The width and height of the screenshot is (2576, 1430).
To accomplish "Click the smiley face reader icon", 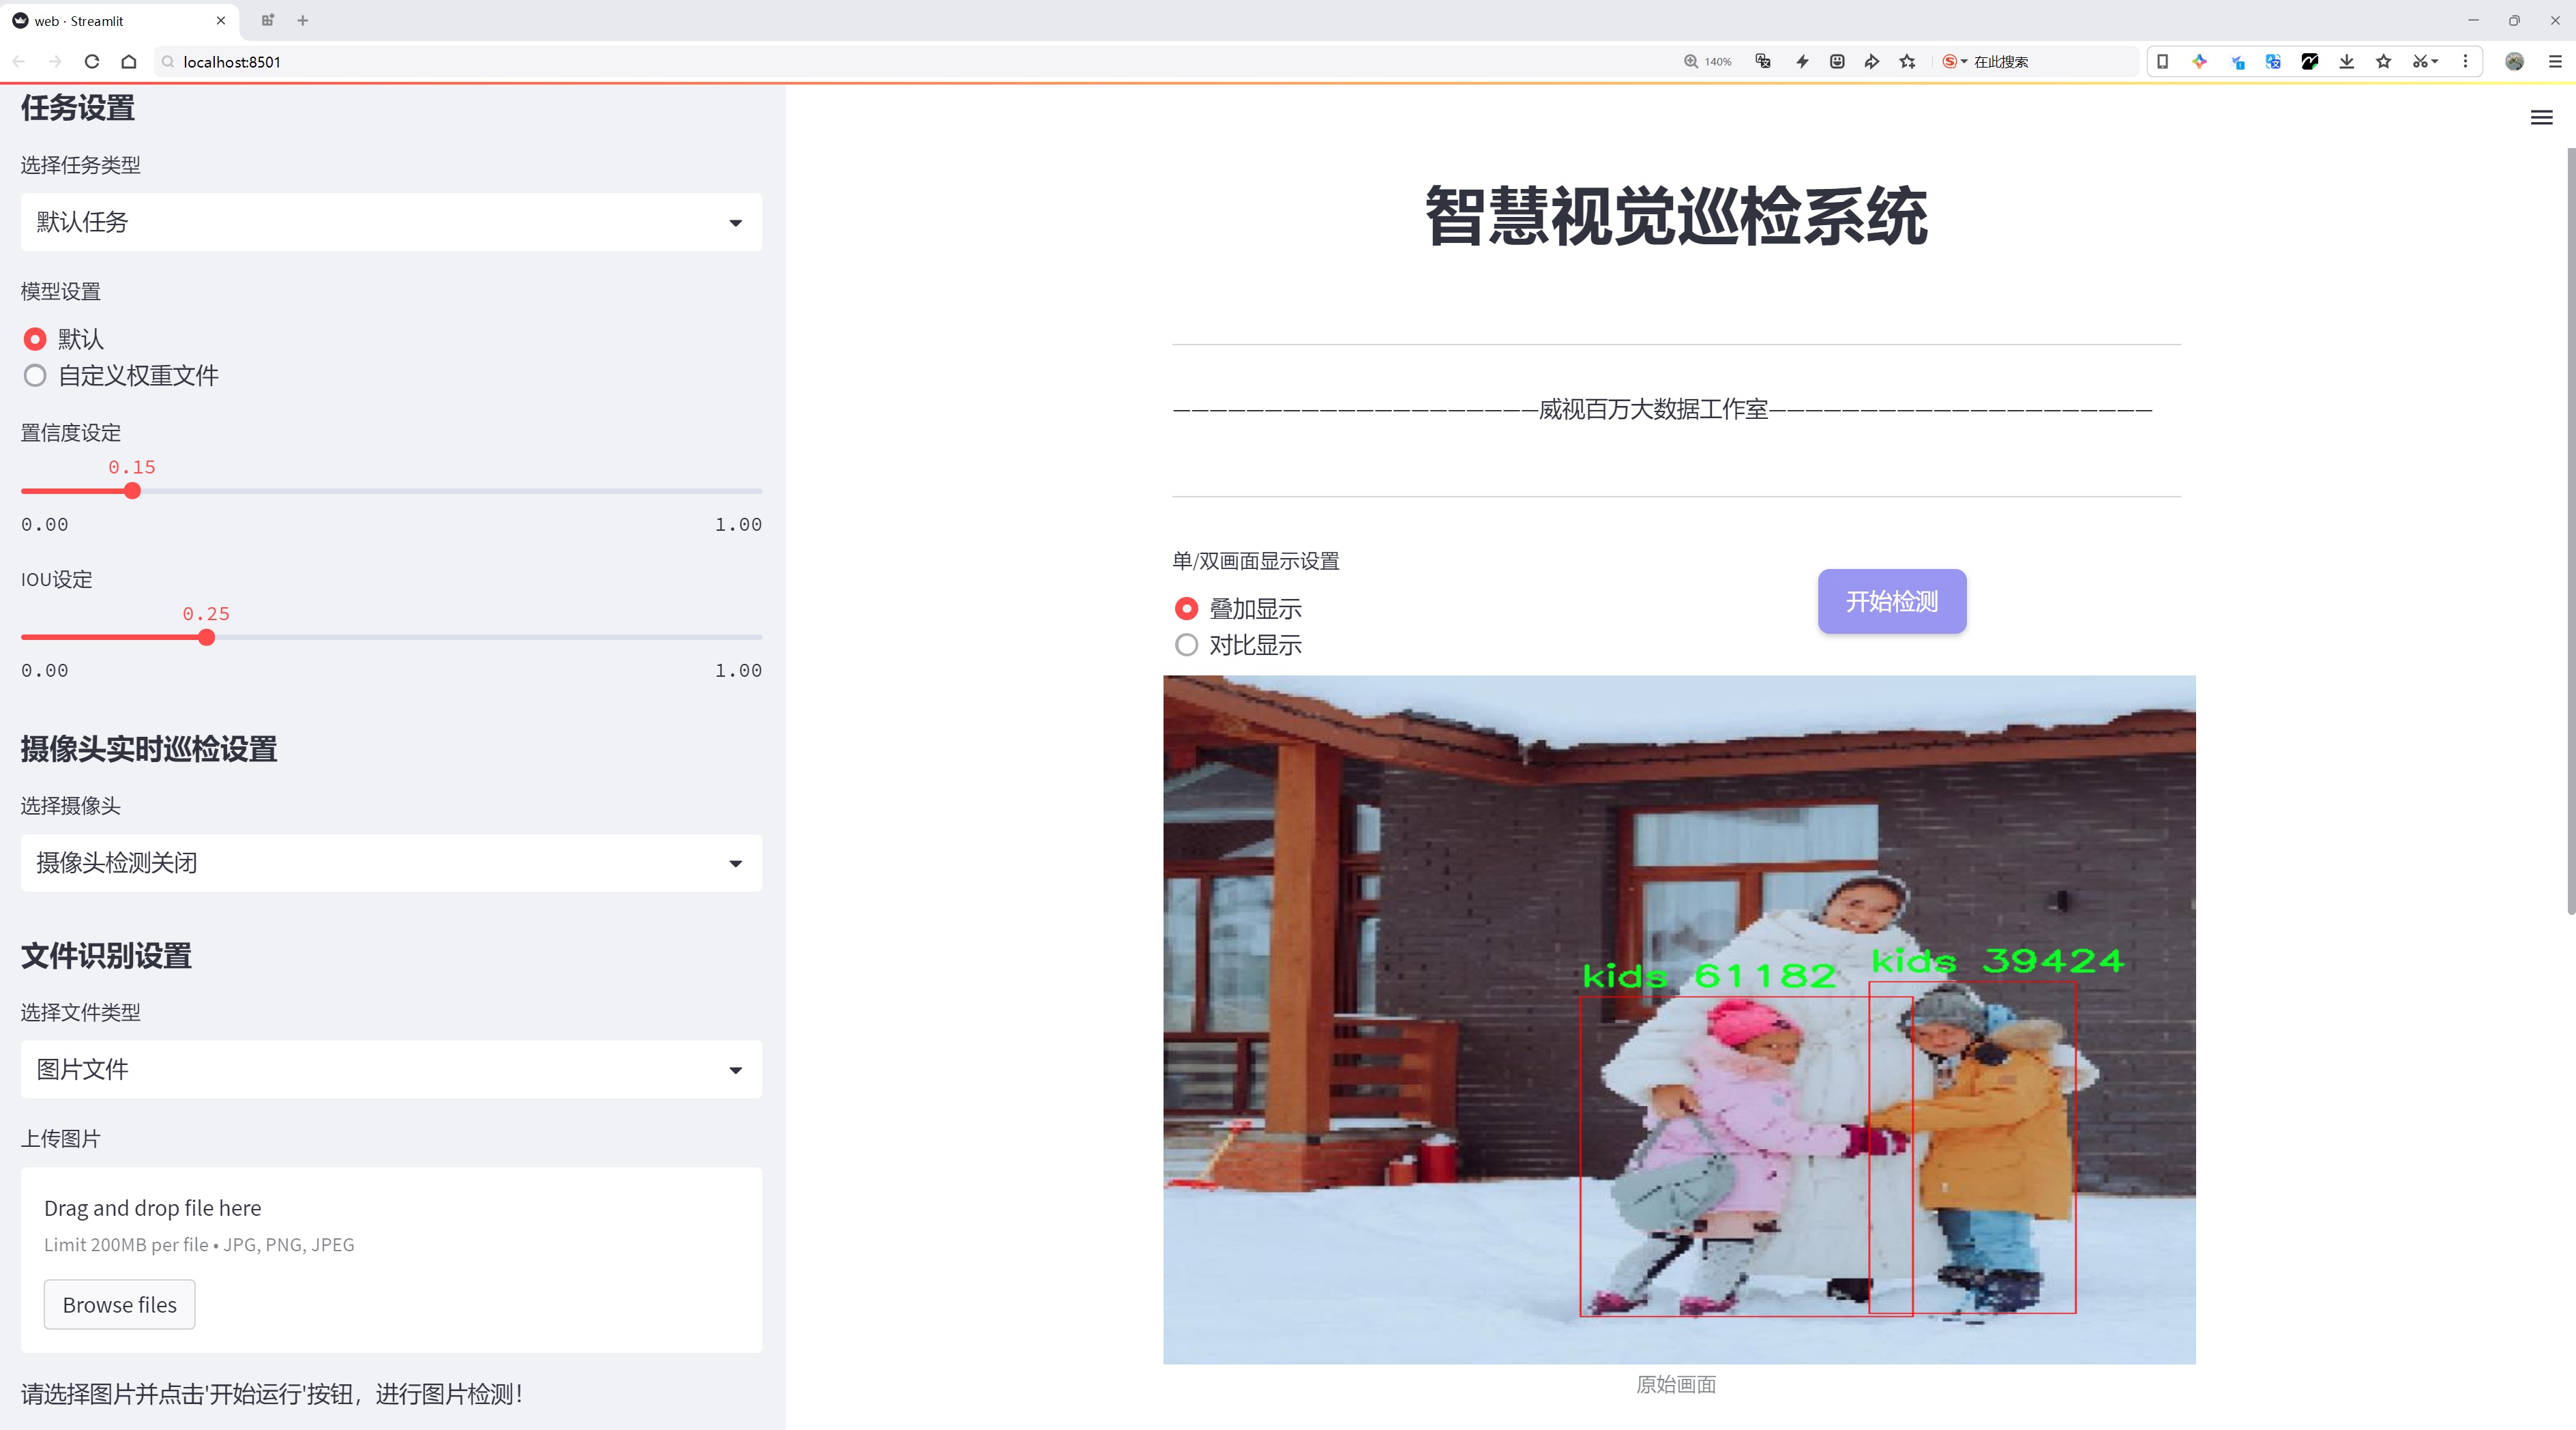I will 1837,62.
